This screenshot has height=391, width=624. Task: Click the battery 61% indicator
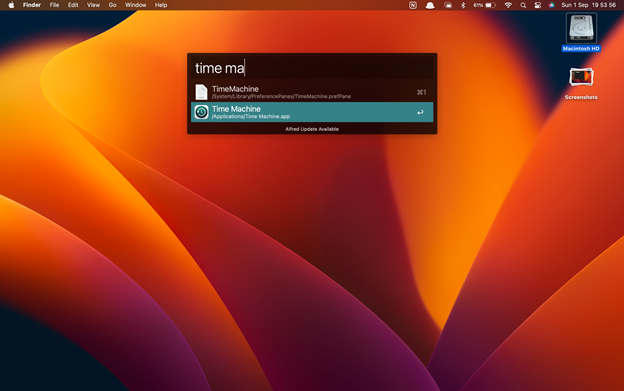(484, 5)
